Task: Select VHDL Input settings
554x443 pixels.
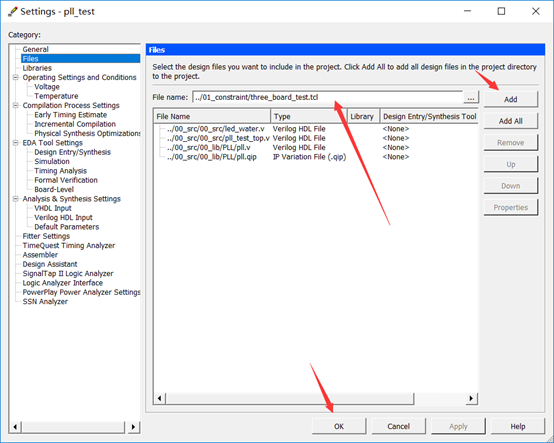Action: click(53, 208)
